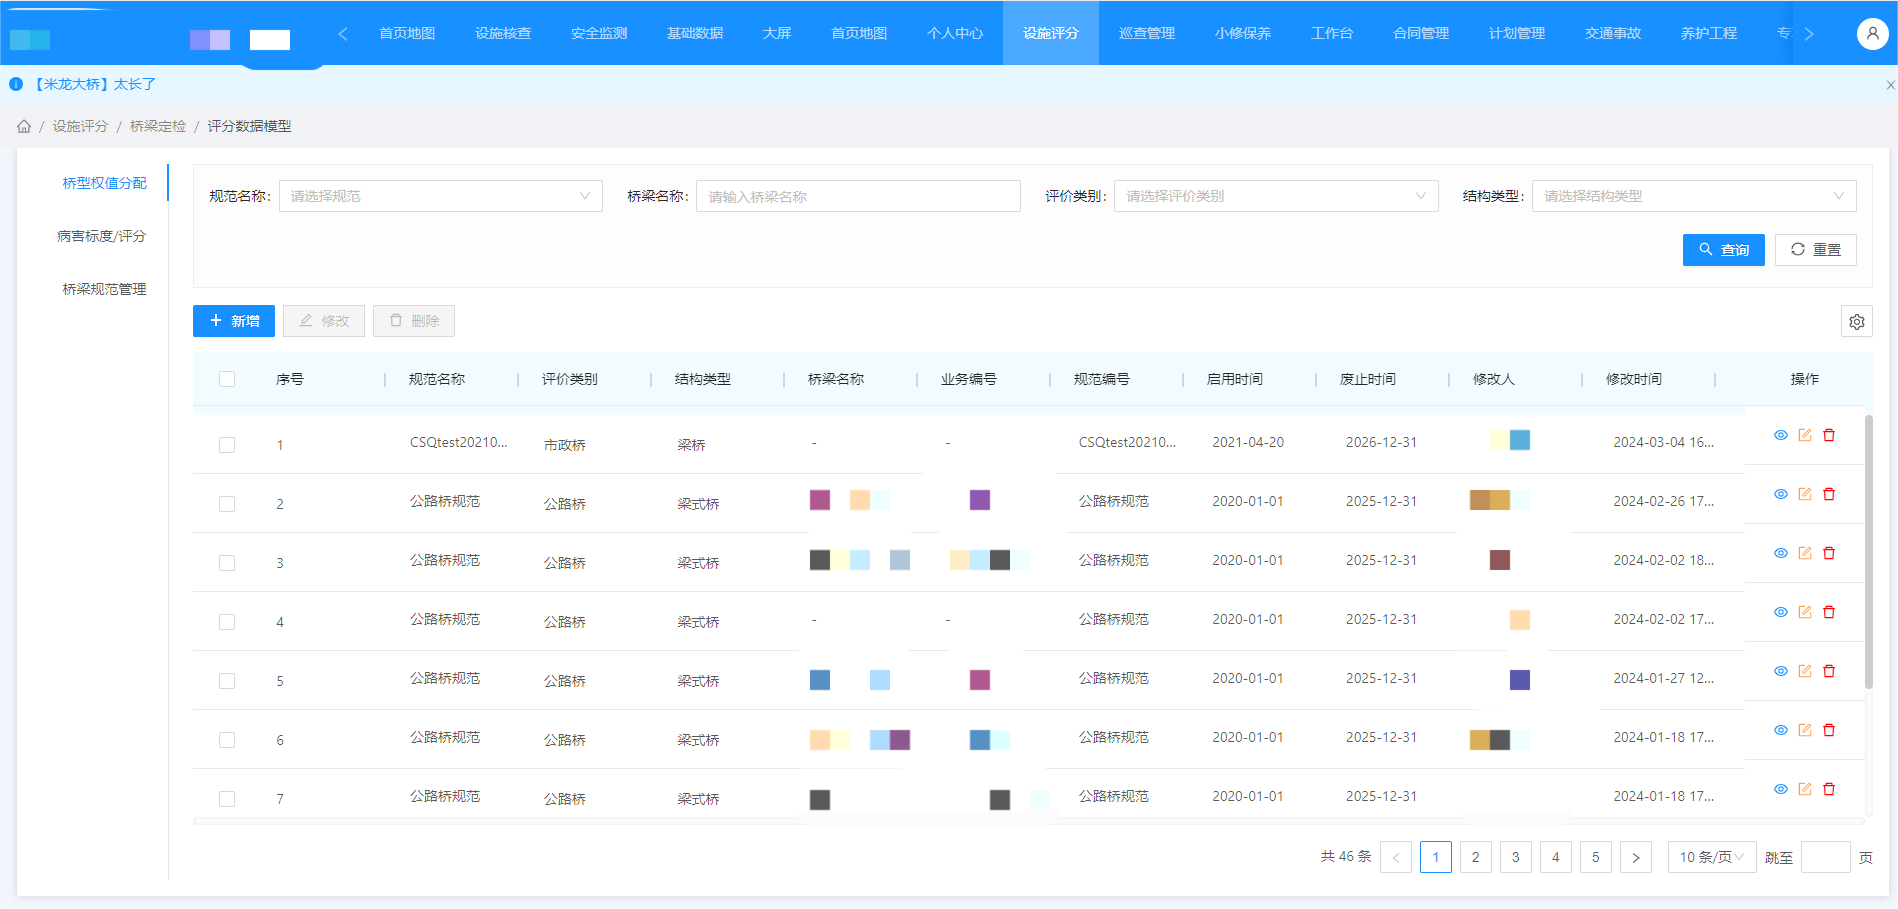This screenshot has width=1898, height=909.
Task: Open 桥梁定检 breadcrumb link
Action: coord(158,126)
